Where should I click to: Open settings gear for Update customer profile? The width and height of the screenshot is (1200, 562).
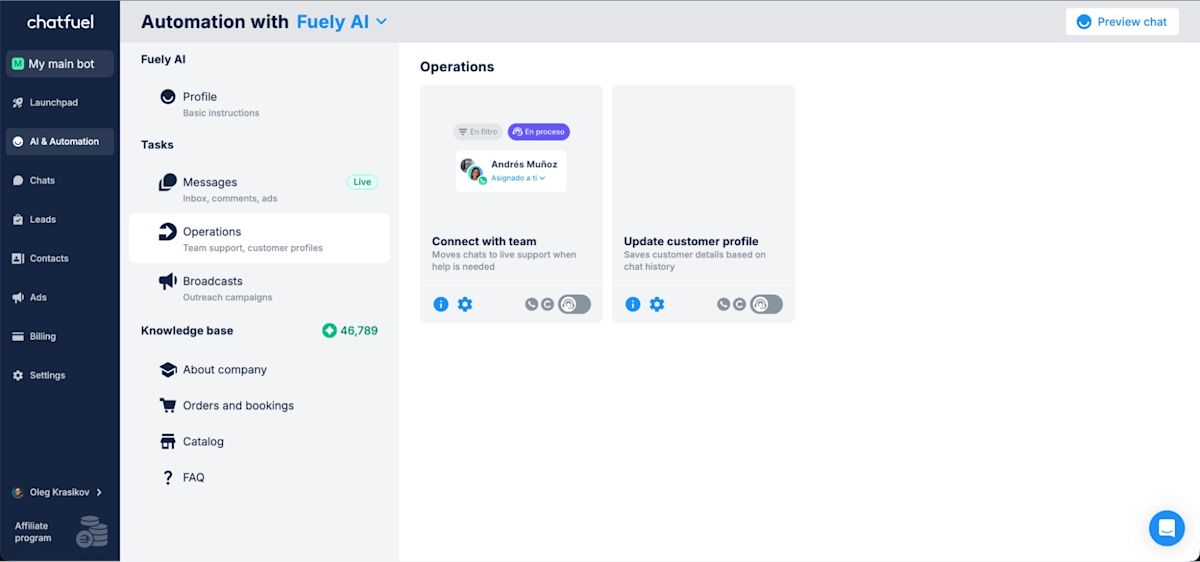[x=657, y=304]
